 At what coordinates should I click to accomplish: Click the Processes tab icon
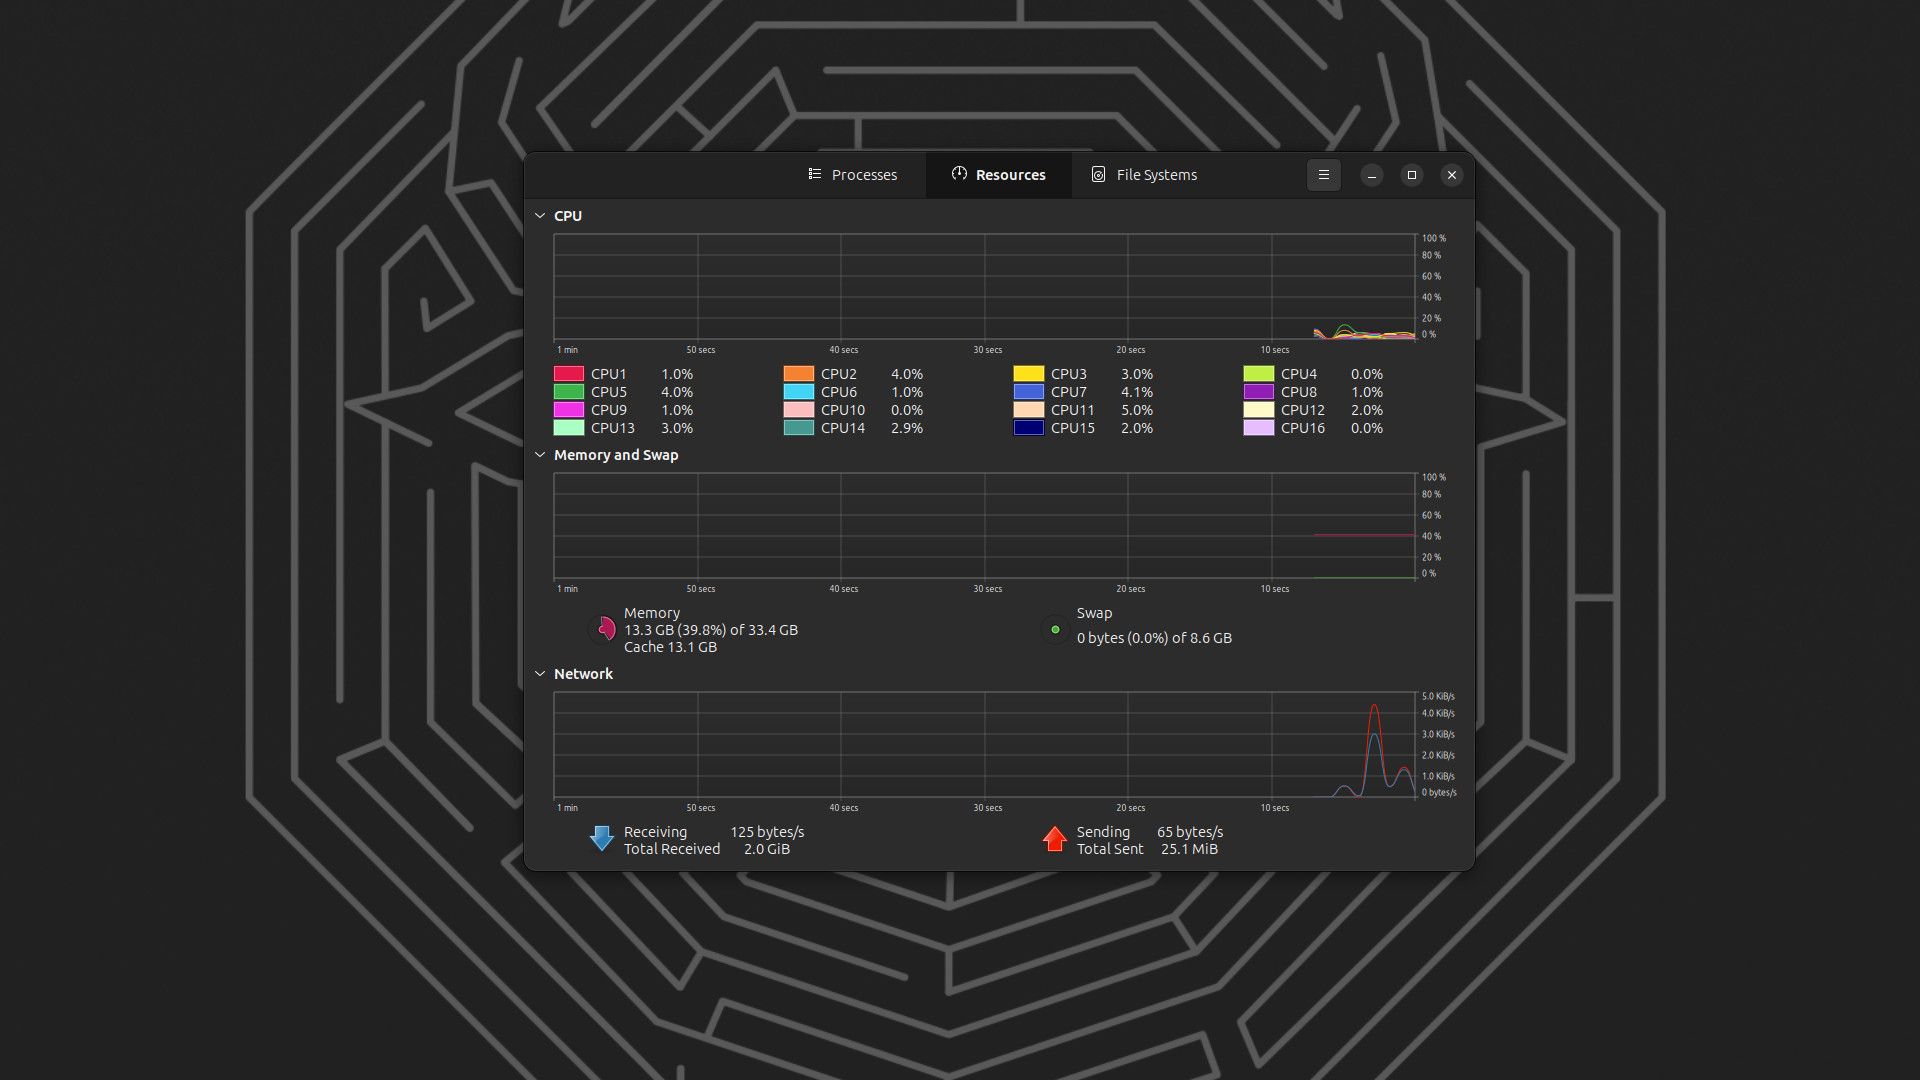(x=814, y=174)
